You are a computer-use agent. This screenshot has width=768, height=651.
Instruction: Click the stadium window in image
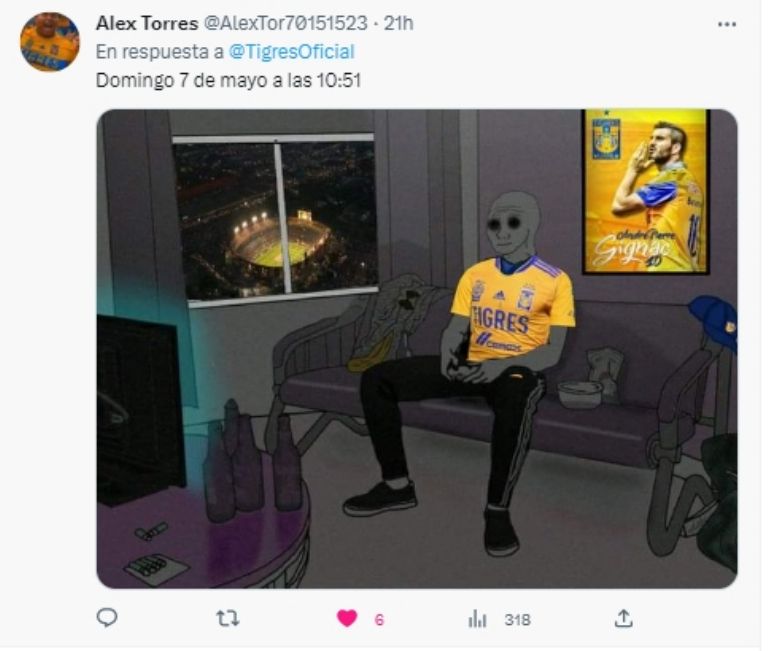(275, 219)
